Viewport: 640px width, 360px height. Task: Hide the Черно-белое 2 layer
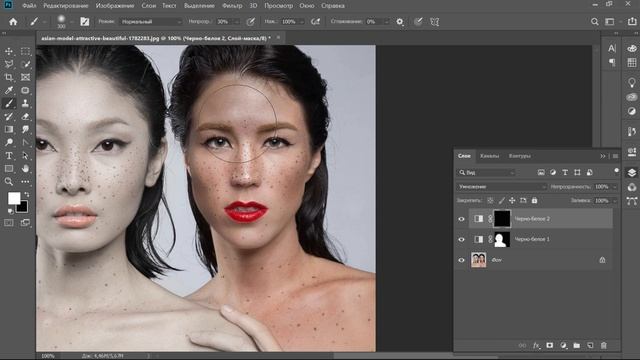(462, 219)
